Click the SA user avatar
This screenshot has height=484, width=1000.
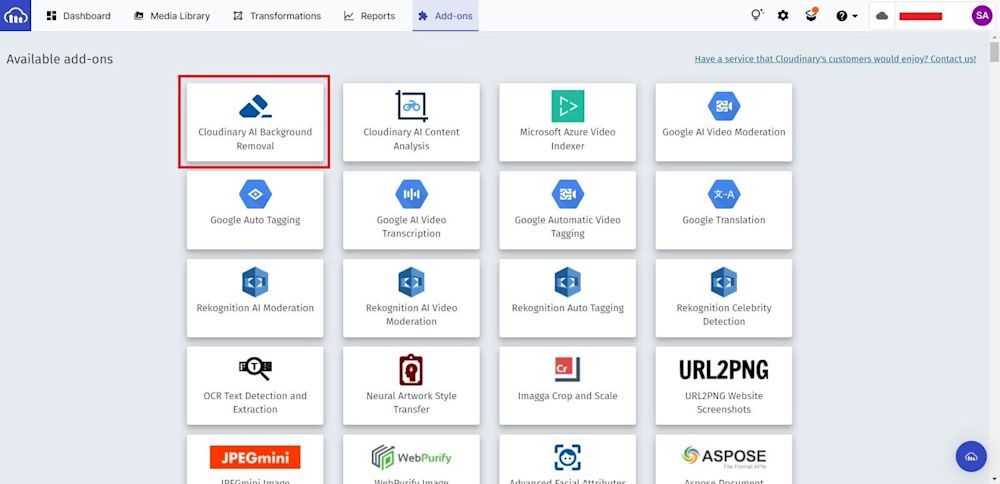(981, 16)
